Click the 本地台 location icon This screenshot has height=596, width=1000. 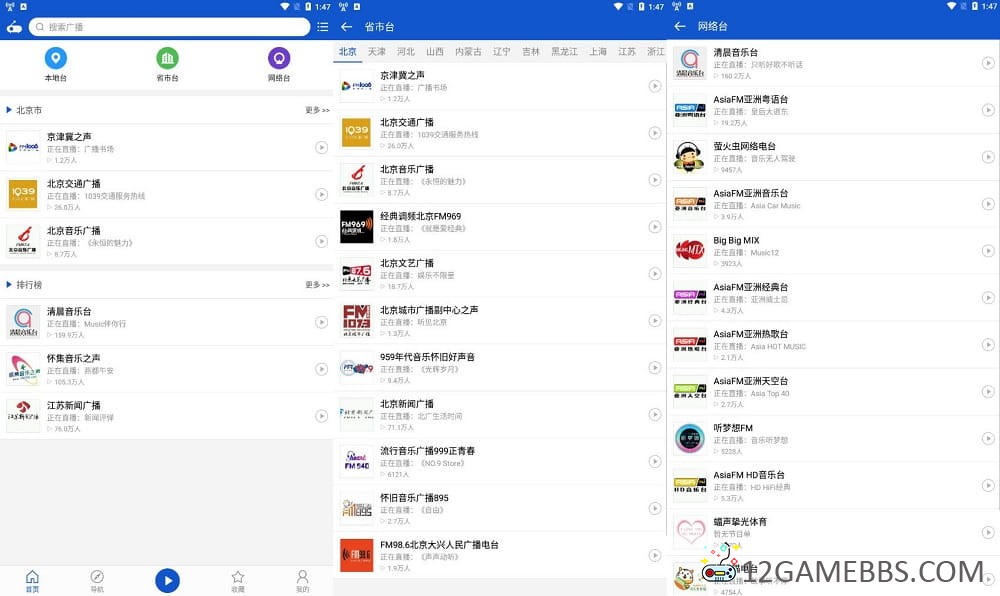56,58
